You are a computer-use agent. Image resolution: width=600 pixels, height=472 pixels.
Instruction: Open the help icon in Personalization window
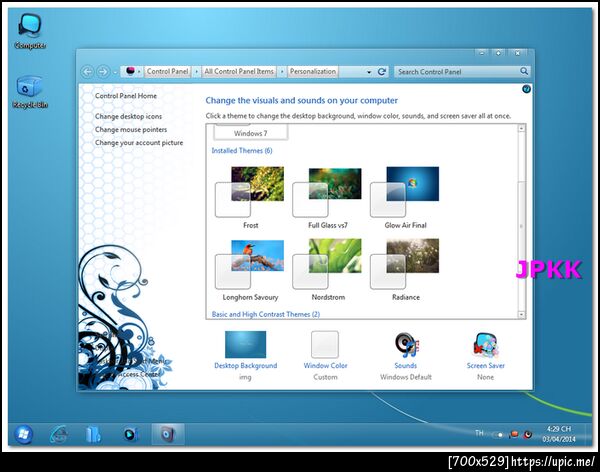tap(526, 89)
